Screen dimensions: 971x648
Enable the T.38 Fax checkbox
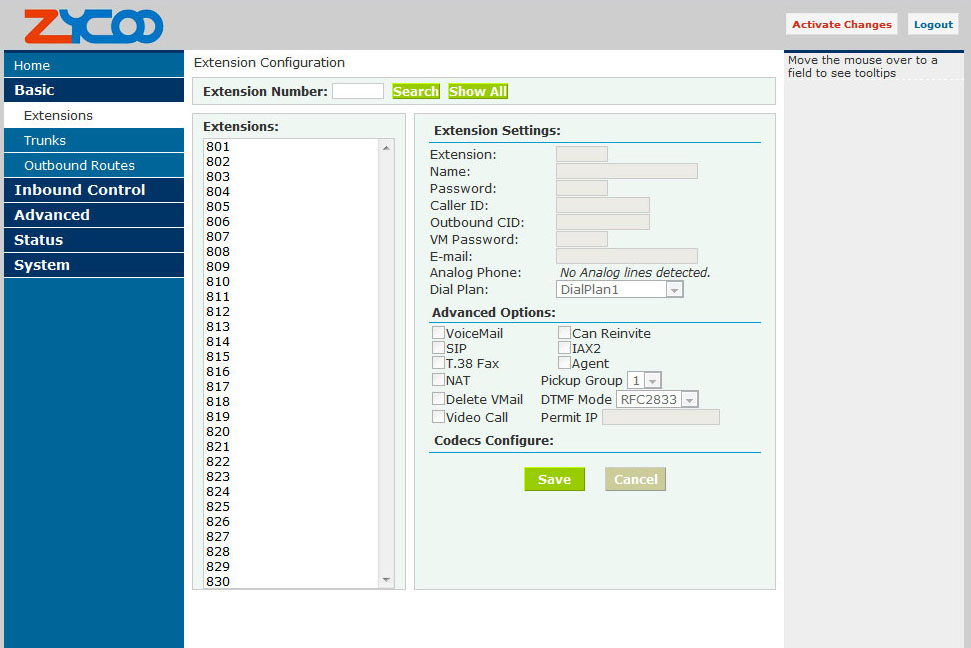438,363
